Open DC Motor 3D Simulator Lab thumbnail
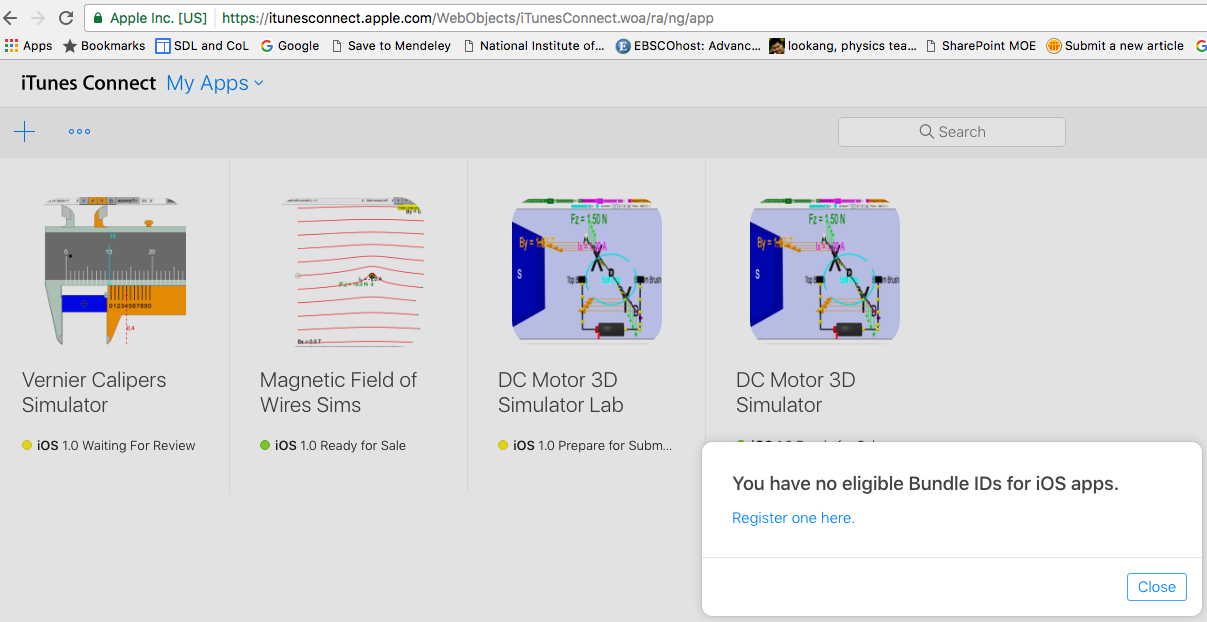This screenshot has height=622, width=1207. [587, 272]
